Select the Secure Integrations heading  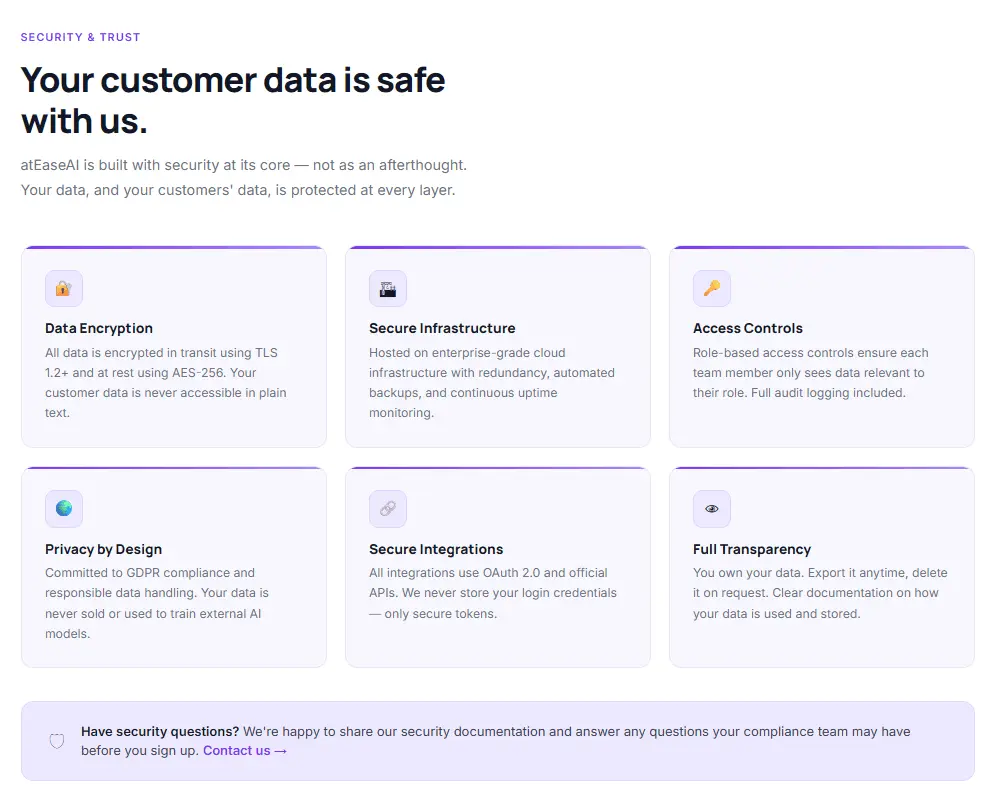(x=436, y=549)
